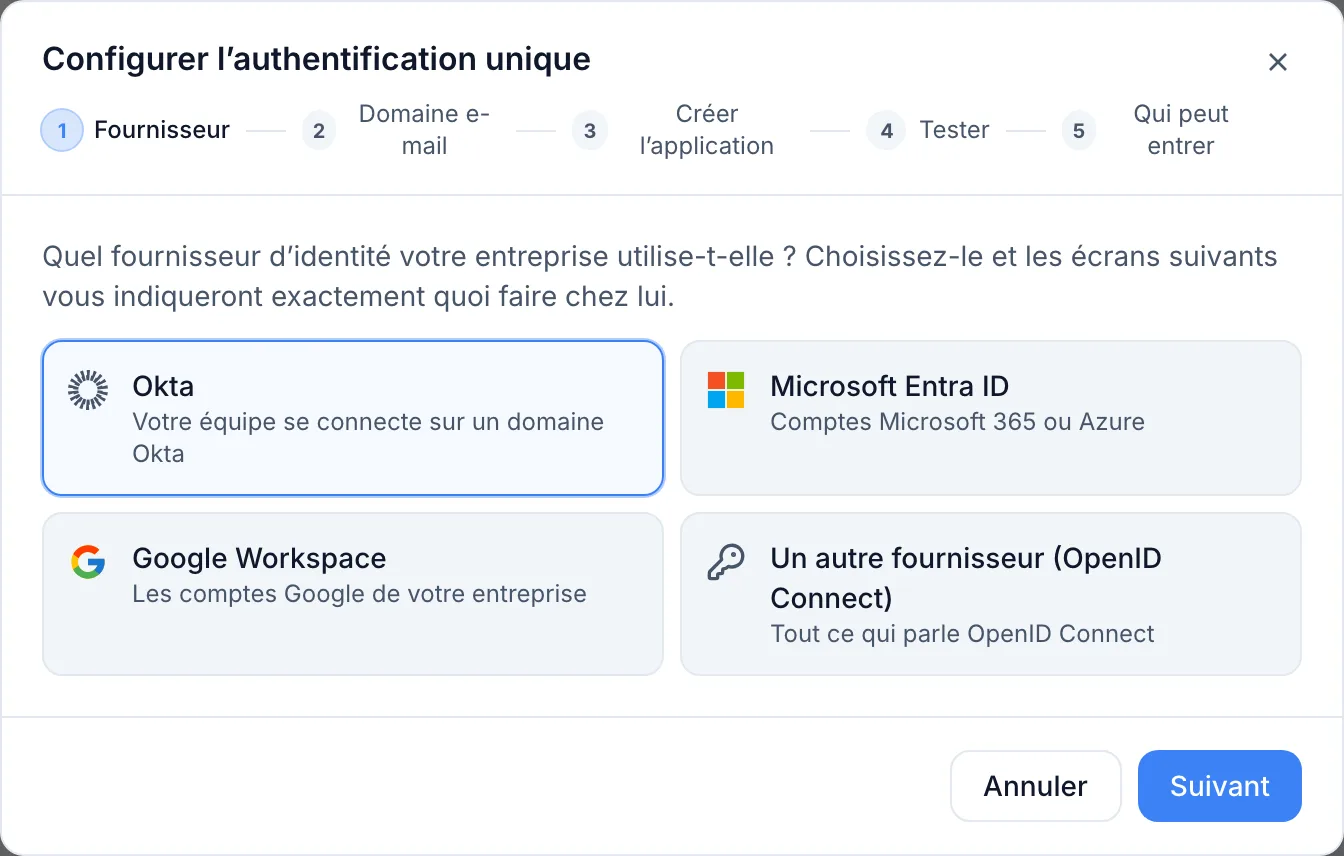Screen dimensions: 1344x856
Task: Choose the Microsoft Entra ID provider card
Action: [991, 418]
